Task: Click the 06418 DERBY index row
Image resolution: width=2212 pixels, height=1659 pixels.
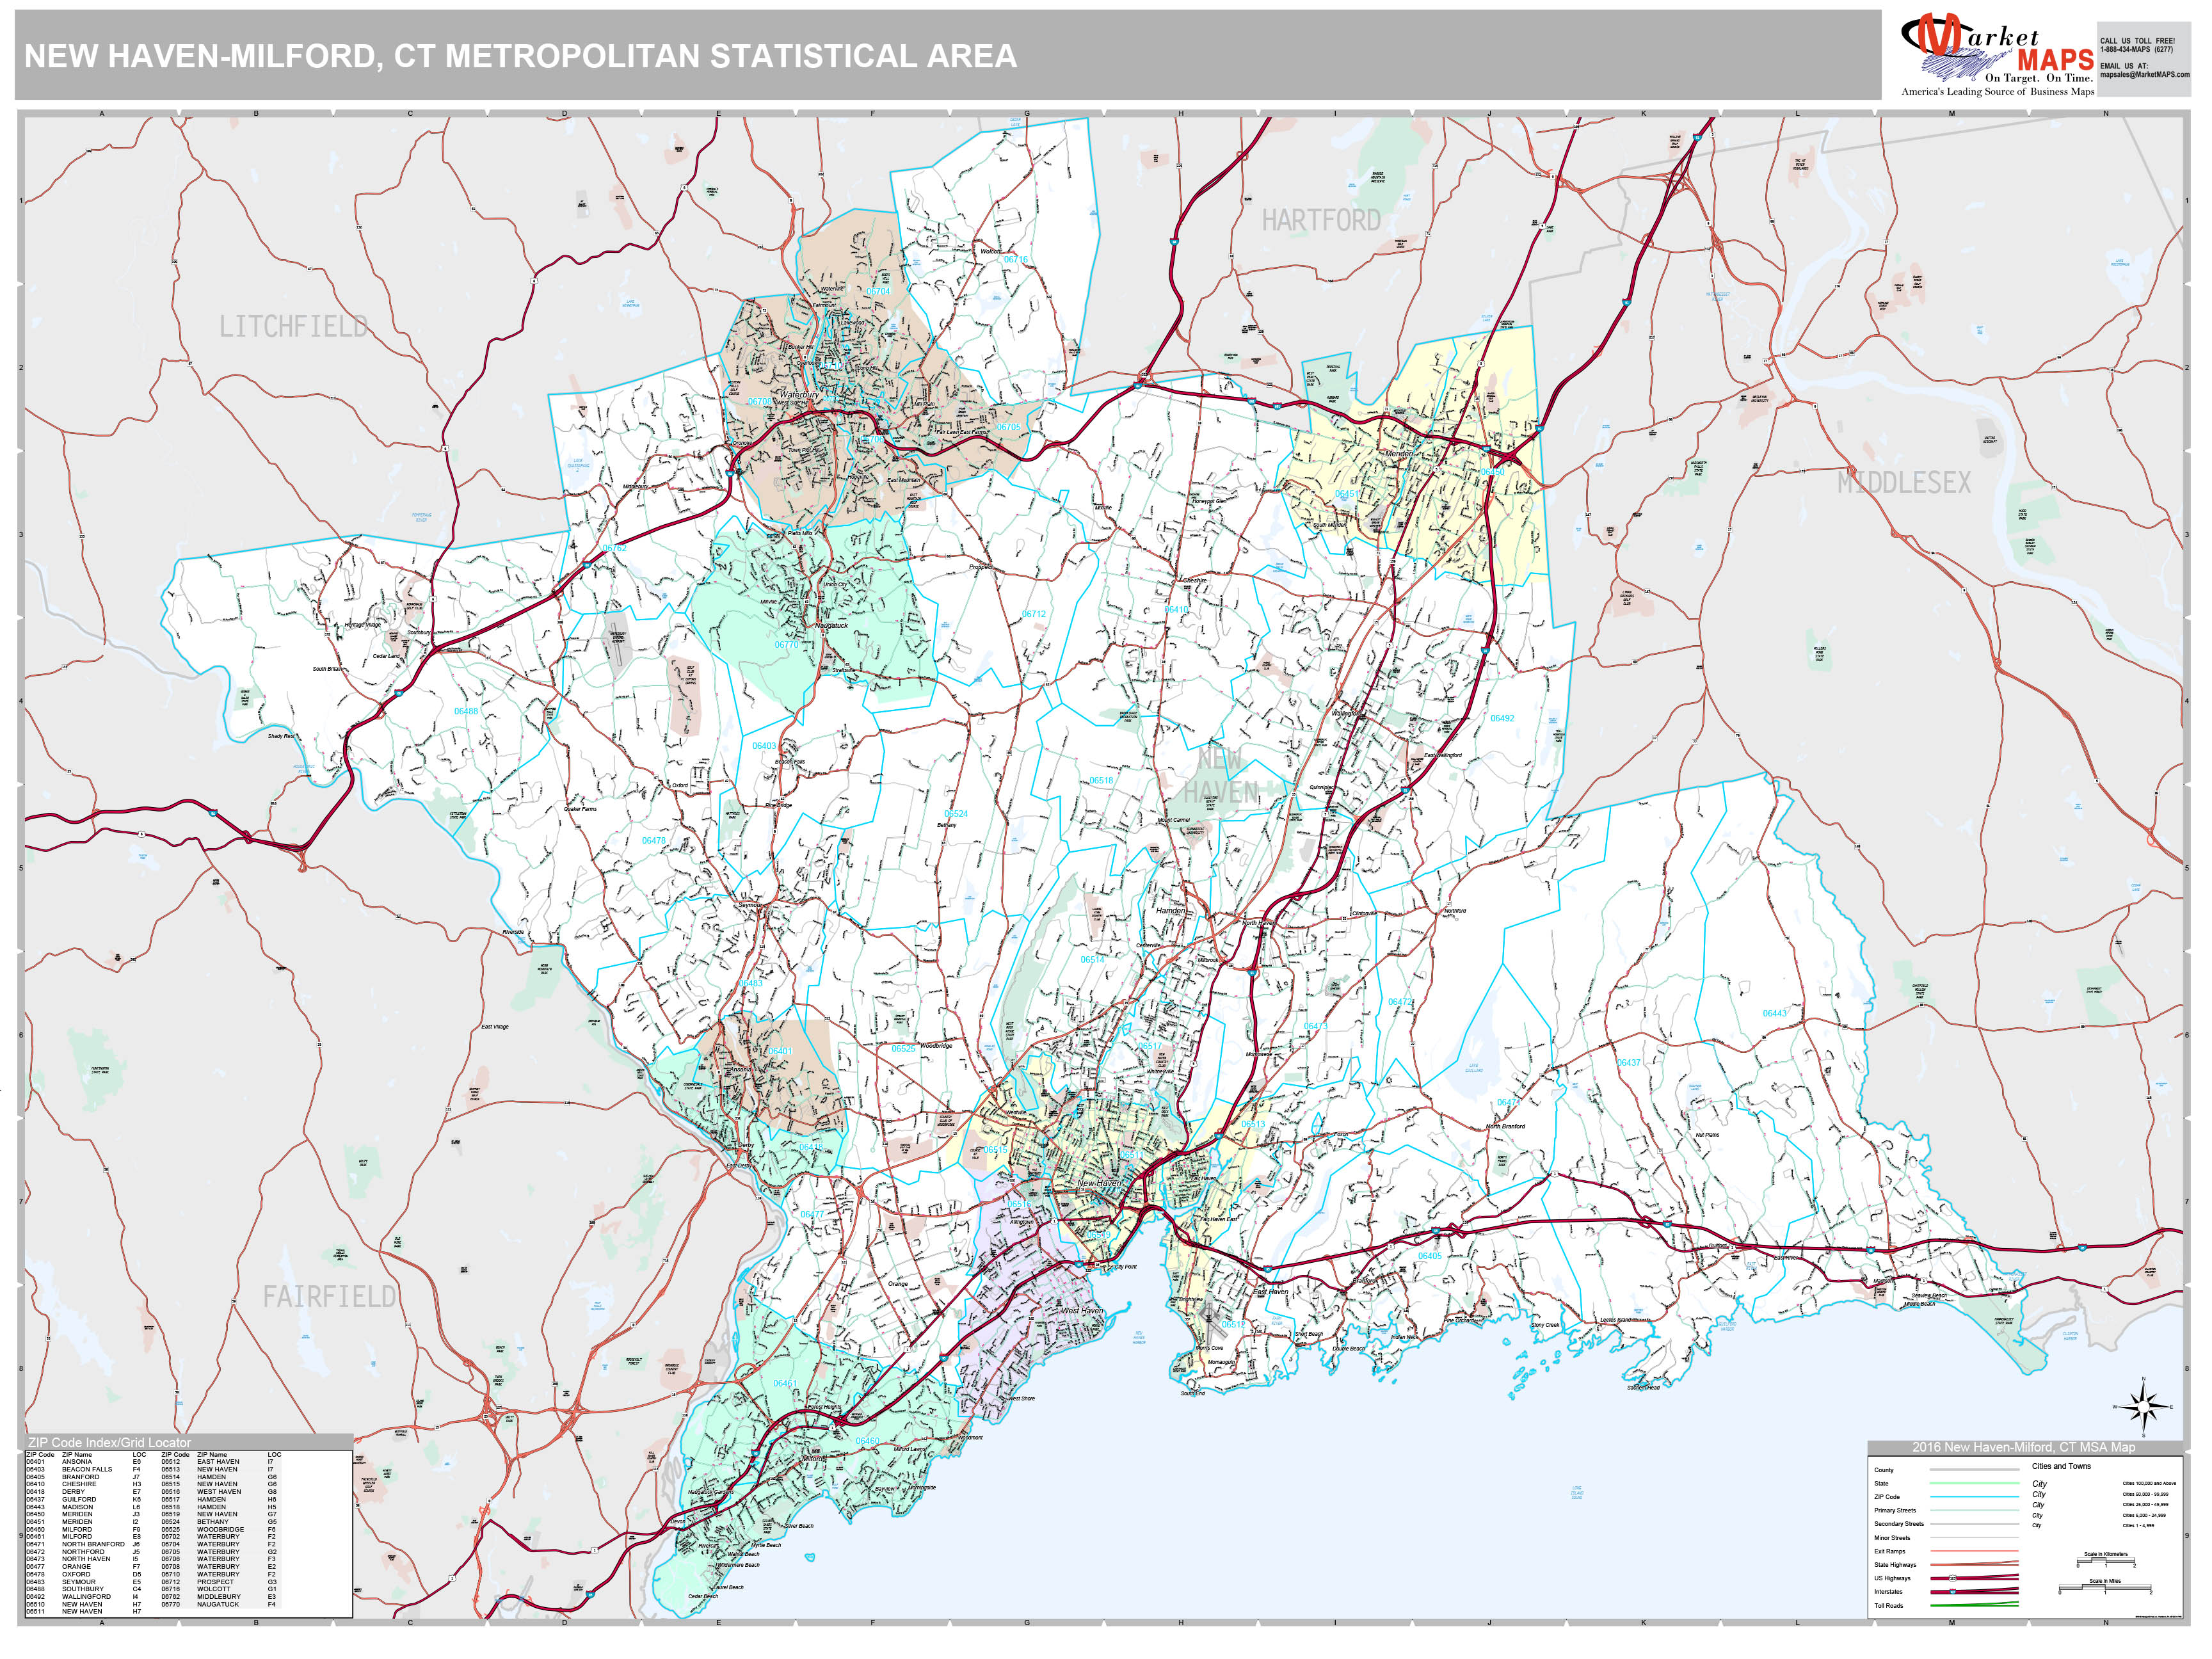Action: click(84, 1492)
